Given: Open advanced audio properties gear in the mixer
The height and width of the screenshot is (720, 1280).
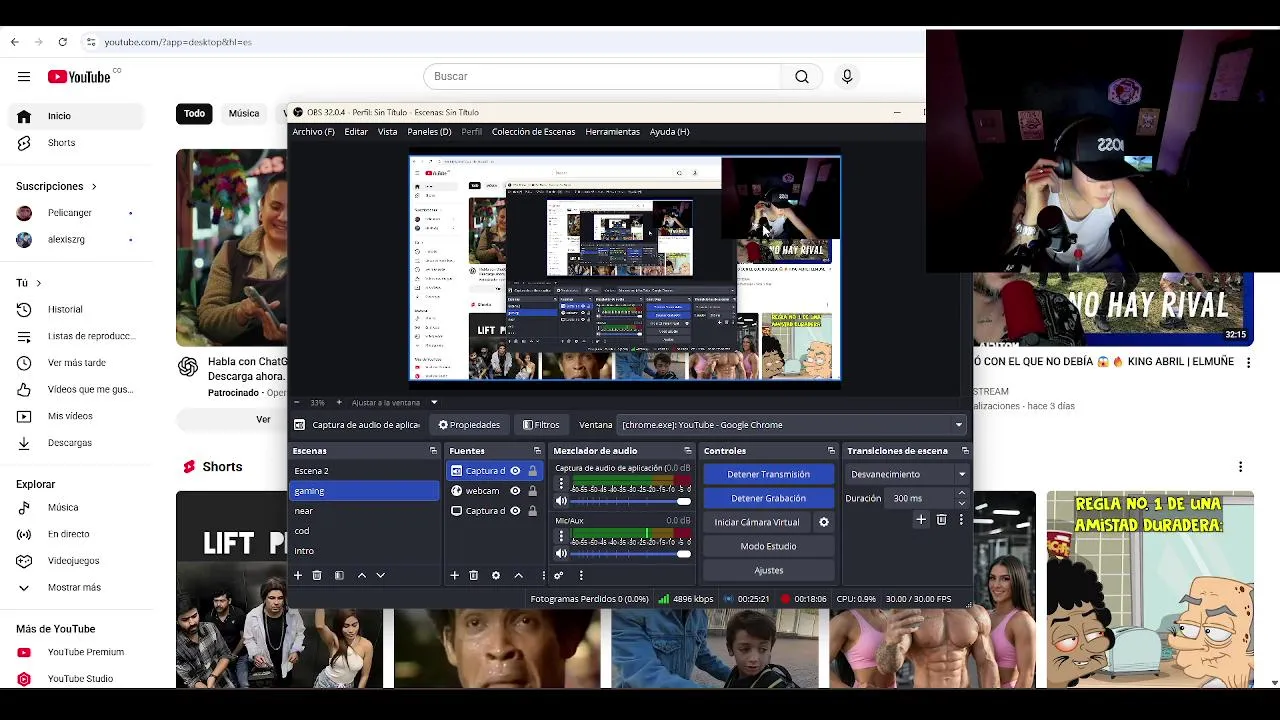Looking at the screenshot, I should click(559, 575).
